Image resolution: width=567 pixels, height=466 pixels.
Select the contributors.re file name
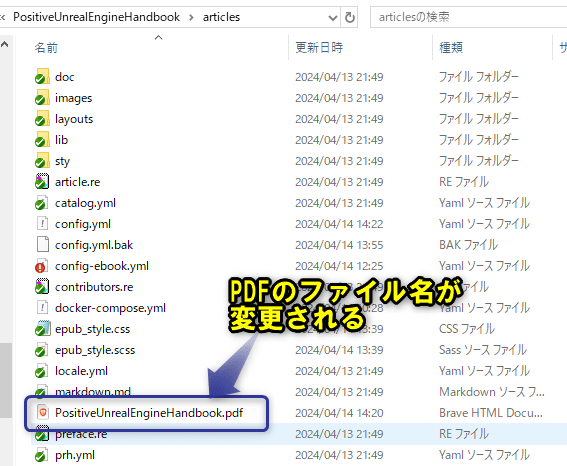pyautogui.click(x=94, y=287)
